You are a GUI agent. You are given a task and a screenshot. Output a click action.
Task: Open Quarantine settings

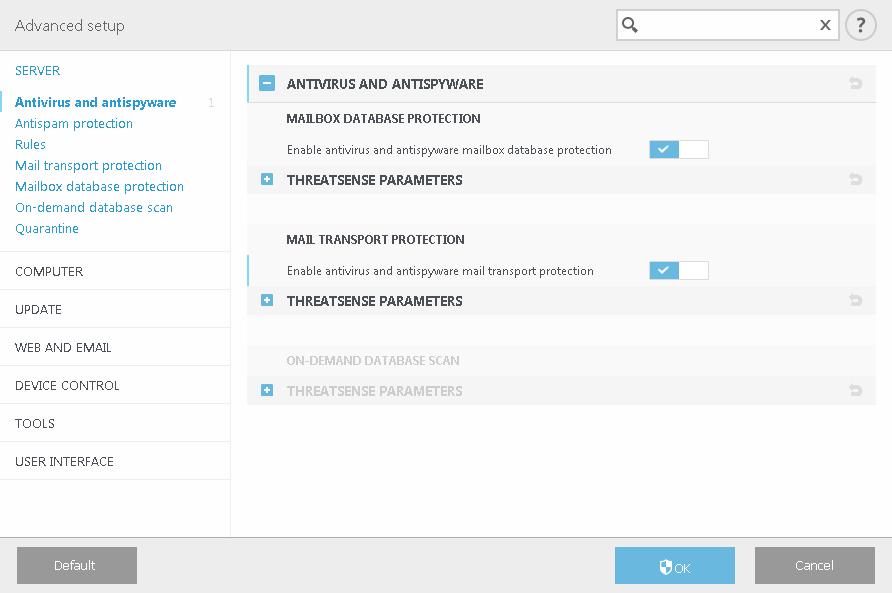pos(47,229)
